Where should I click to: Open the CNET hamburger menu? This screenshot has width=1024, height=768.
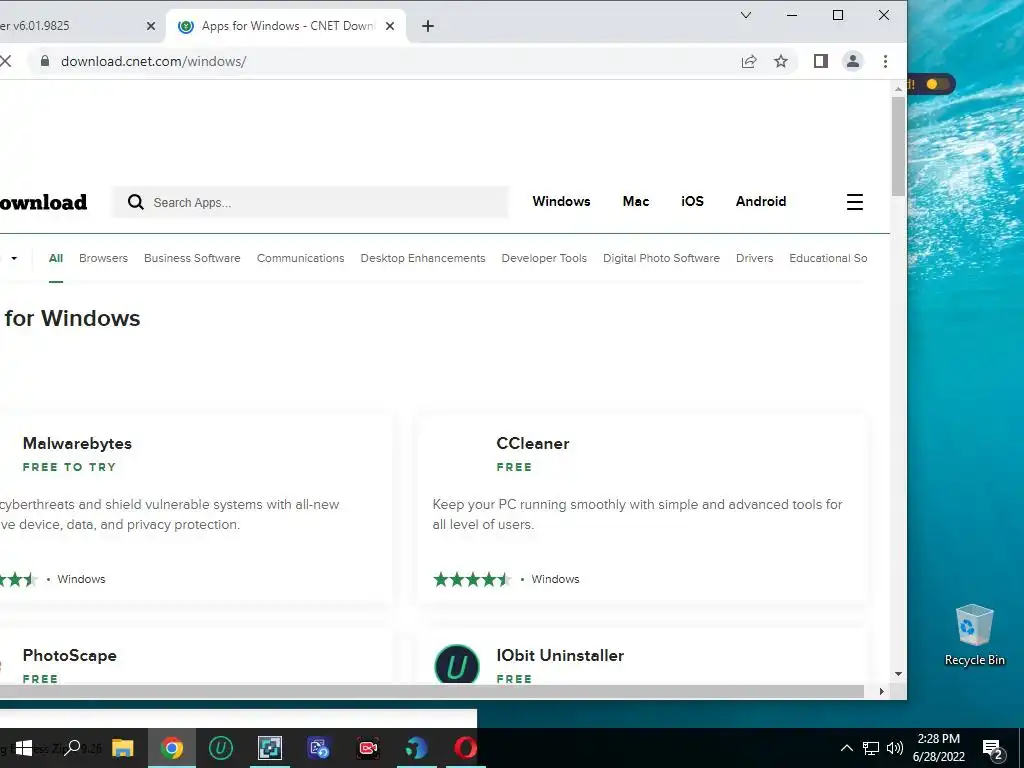point(855,202)
